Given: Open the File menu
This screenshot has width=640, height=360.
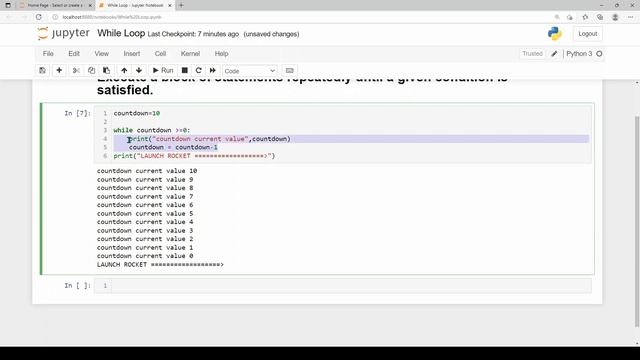Looking at the screenshot, I should coord(48,54).
